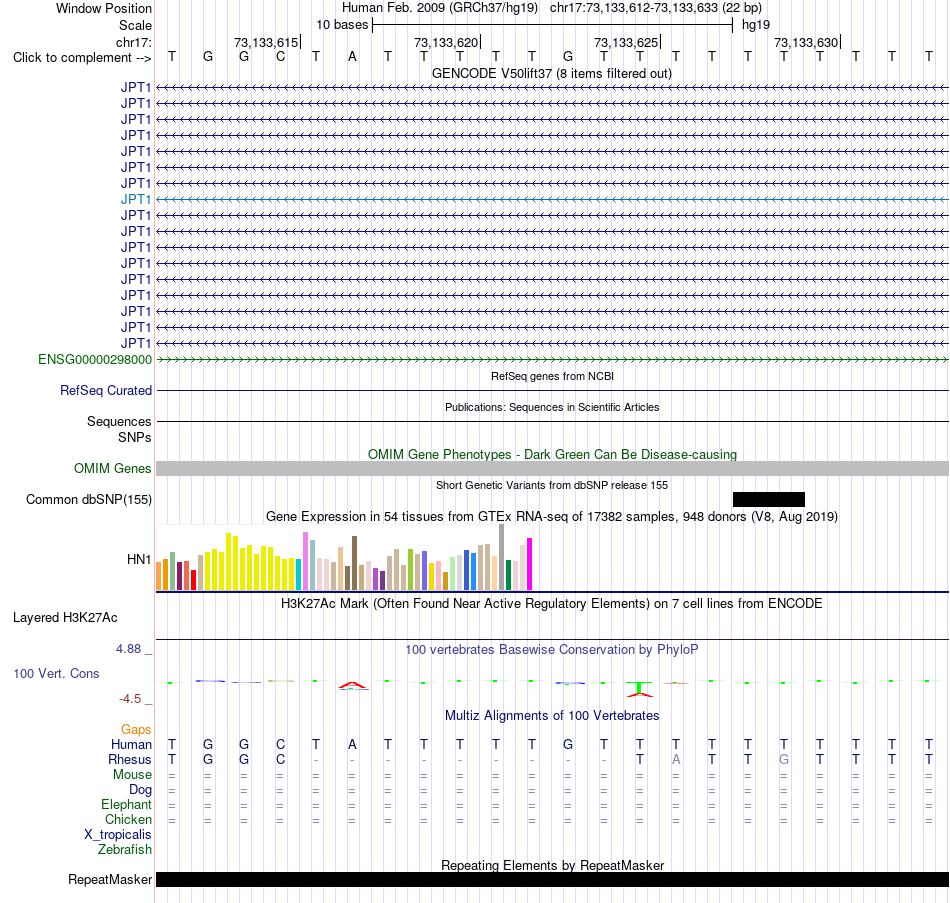Click the 'Click to complement -->' label
Viewport: 950px width, 903px height.
82,58
